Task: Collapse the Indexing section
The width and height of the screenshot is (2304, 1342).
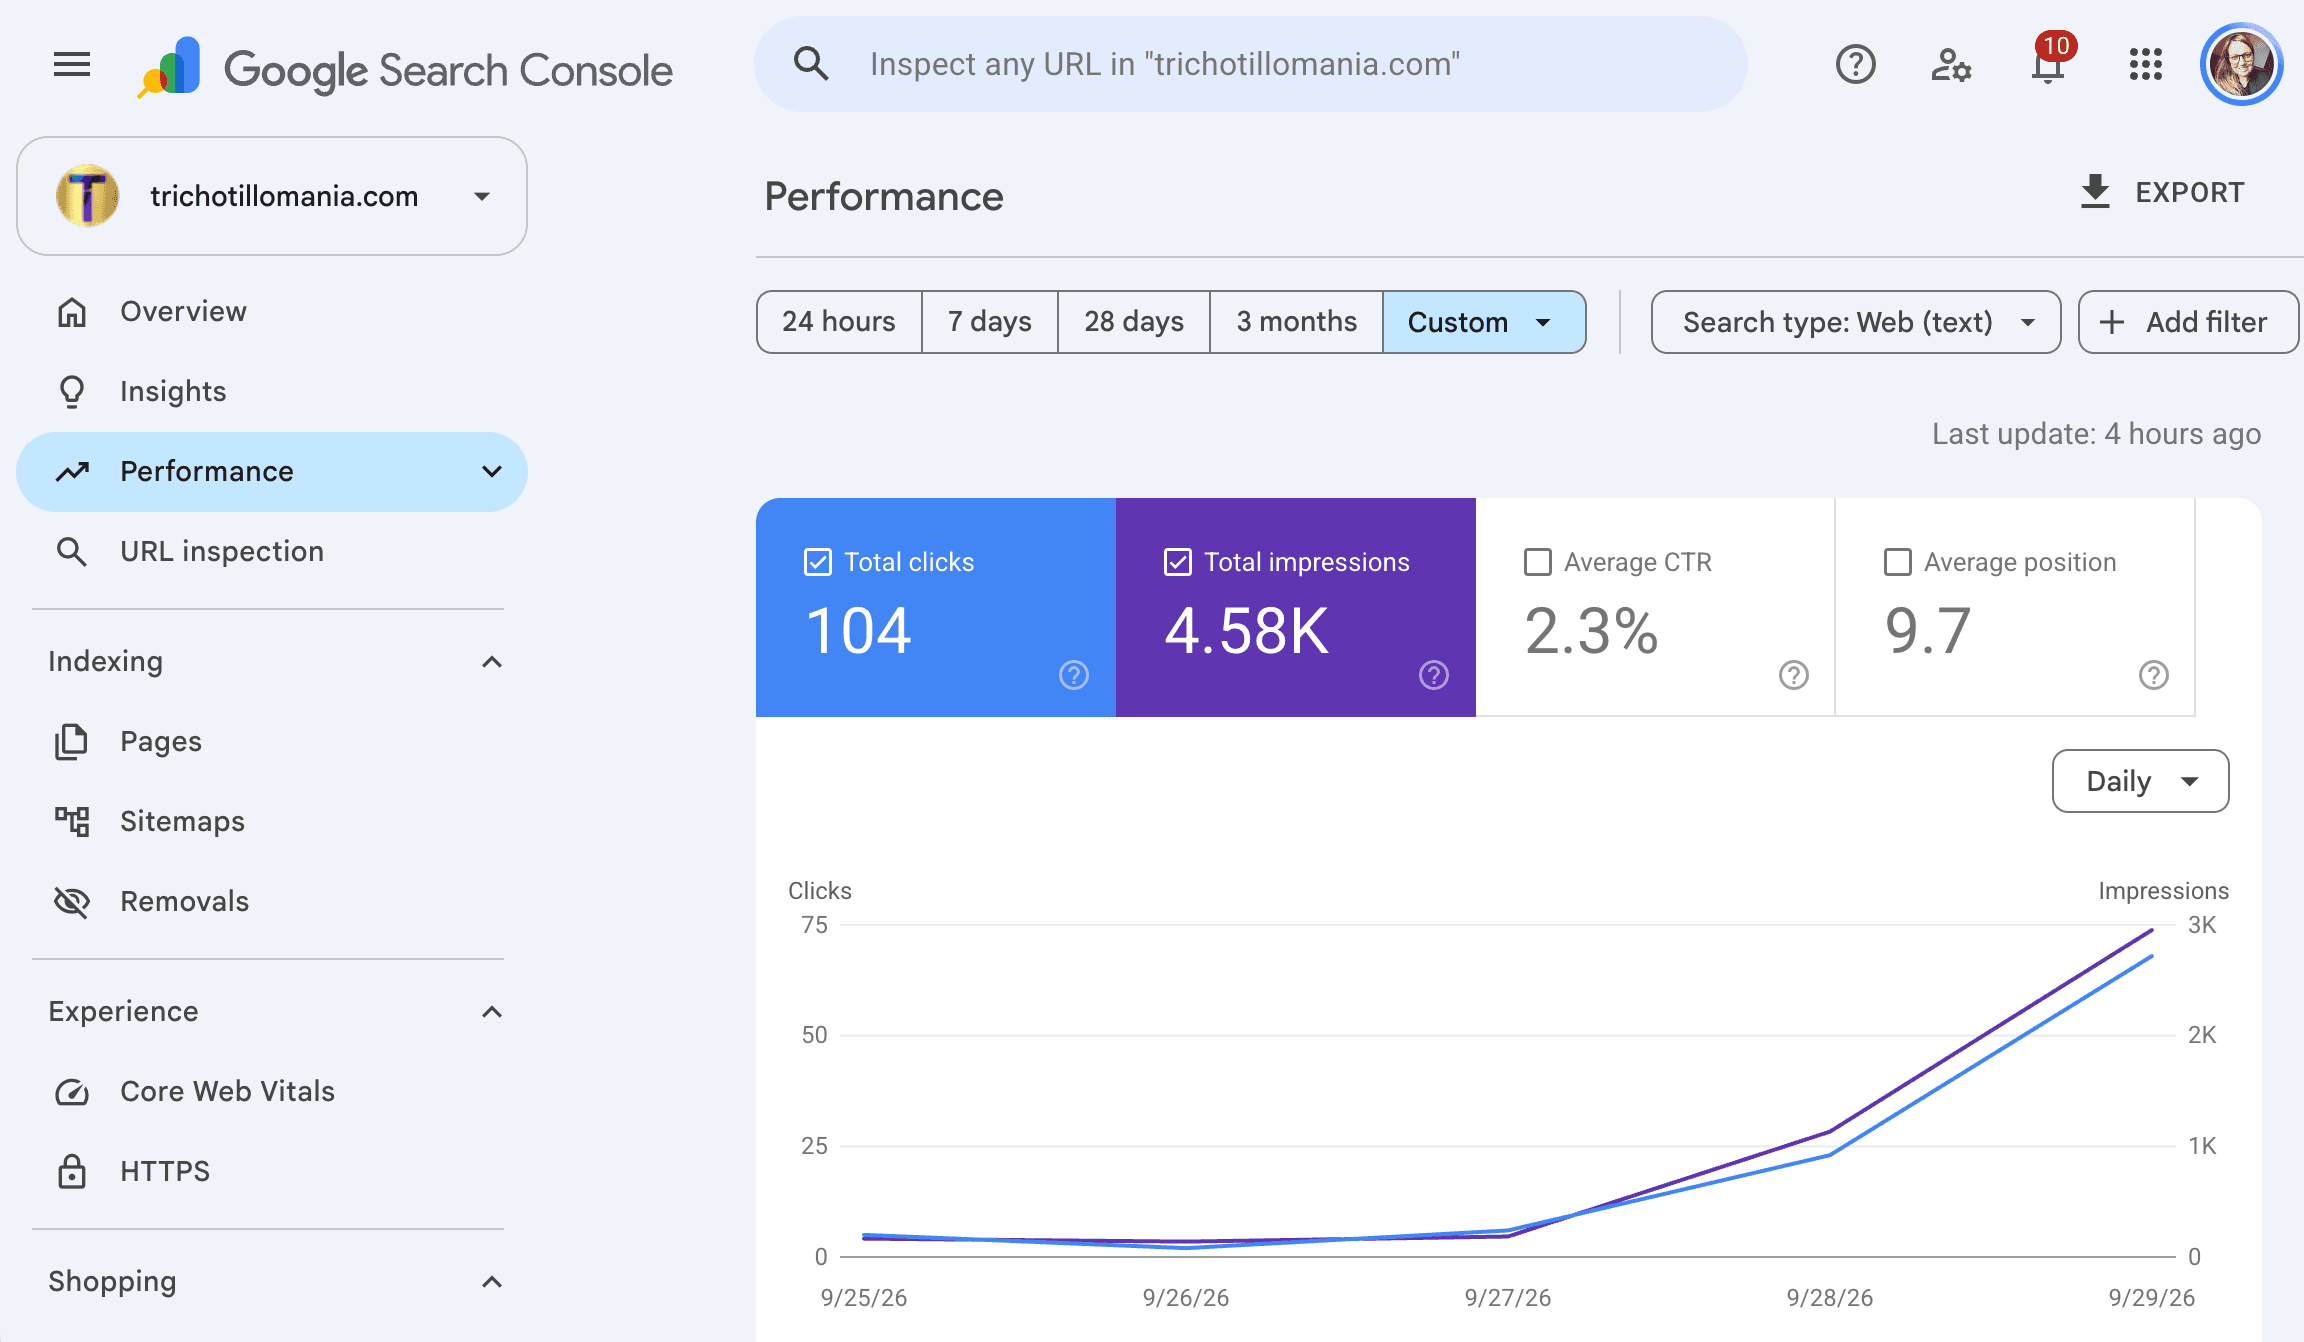Action: pos(492,662)
